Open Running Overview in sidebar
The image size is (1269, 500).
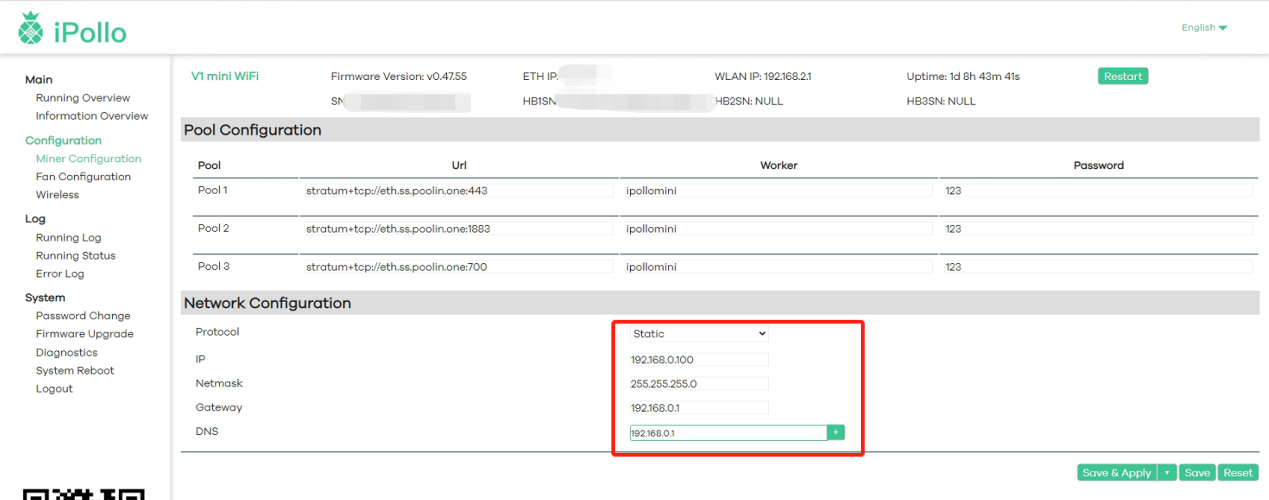[x=83, y=98]
